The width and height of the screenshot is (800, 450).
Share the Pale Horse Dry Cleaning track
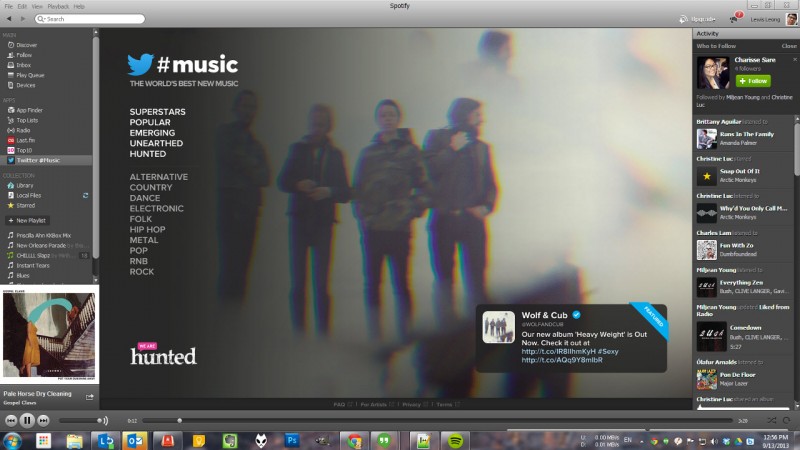coord(89,396)
